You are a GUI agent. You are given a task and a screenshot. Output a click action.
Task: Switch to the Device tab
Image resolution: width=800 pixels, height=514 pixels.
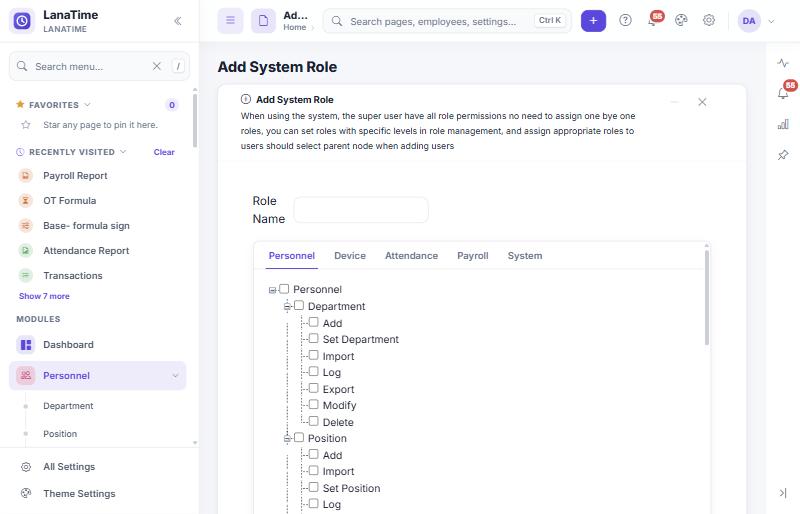[350, 256]
